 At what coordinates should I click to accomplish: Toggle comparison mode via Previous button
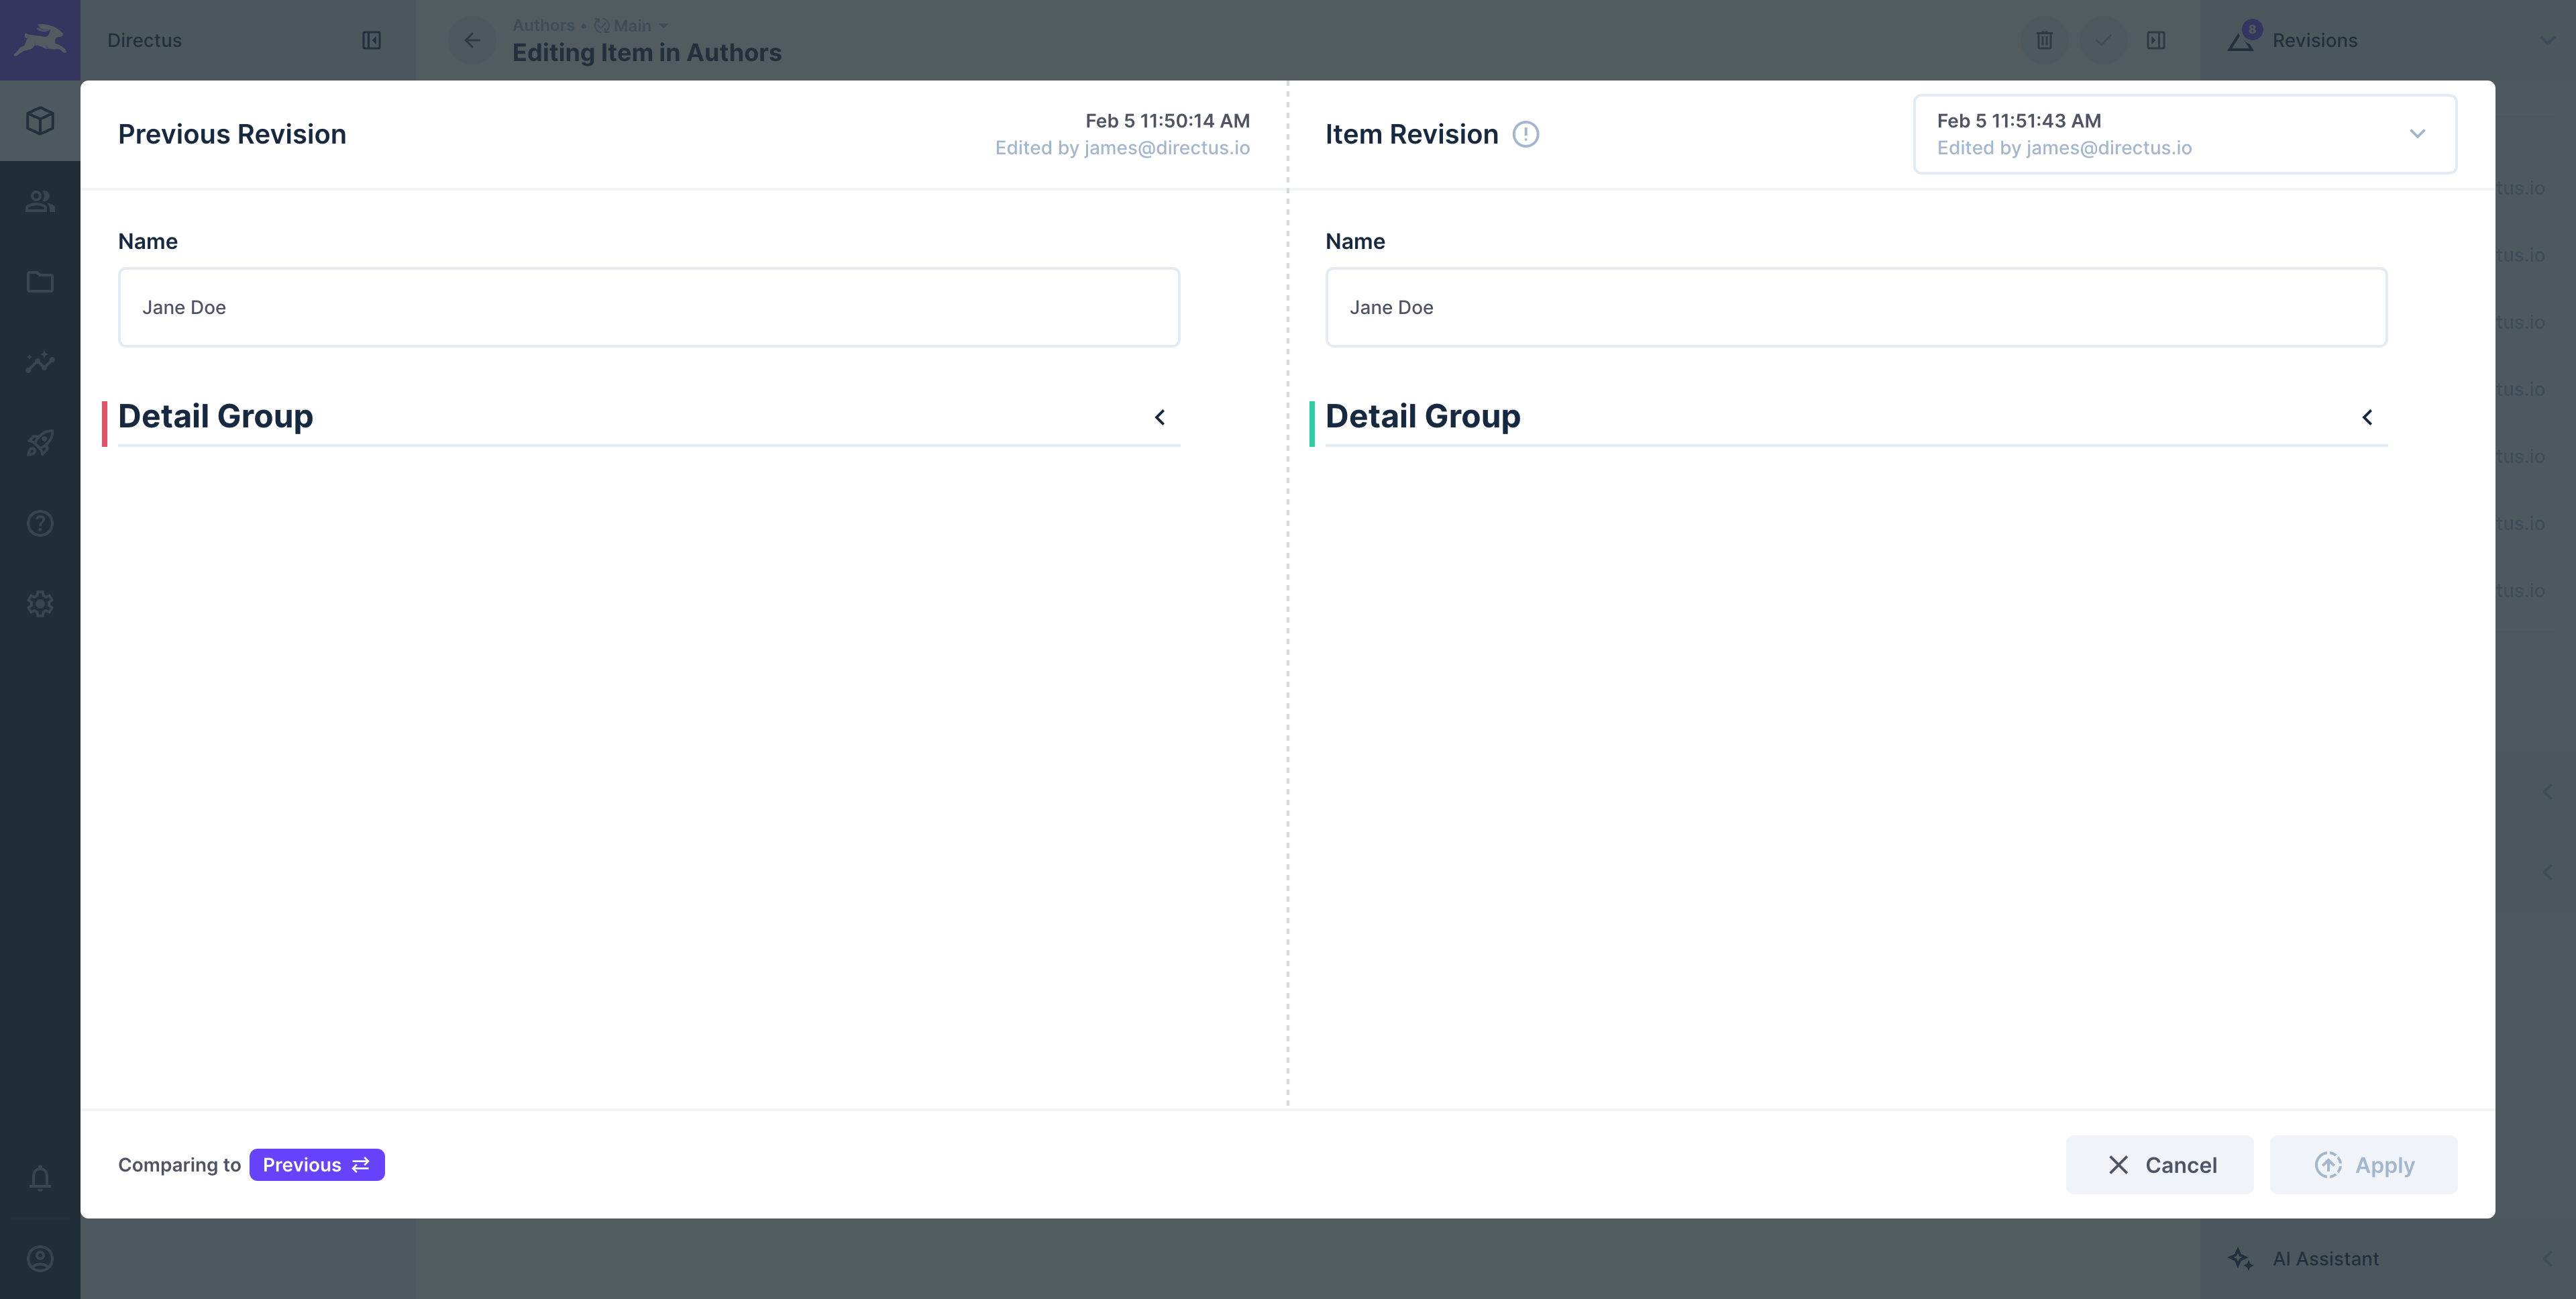[316, 1165]
